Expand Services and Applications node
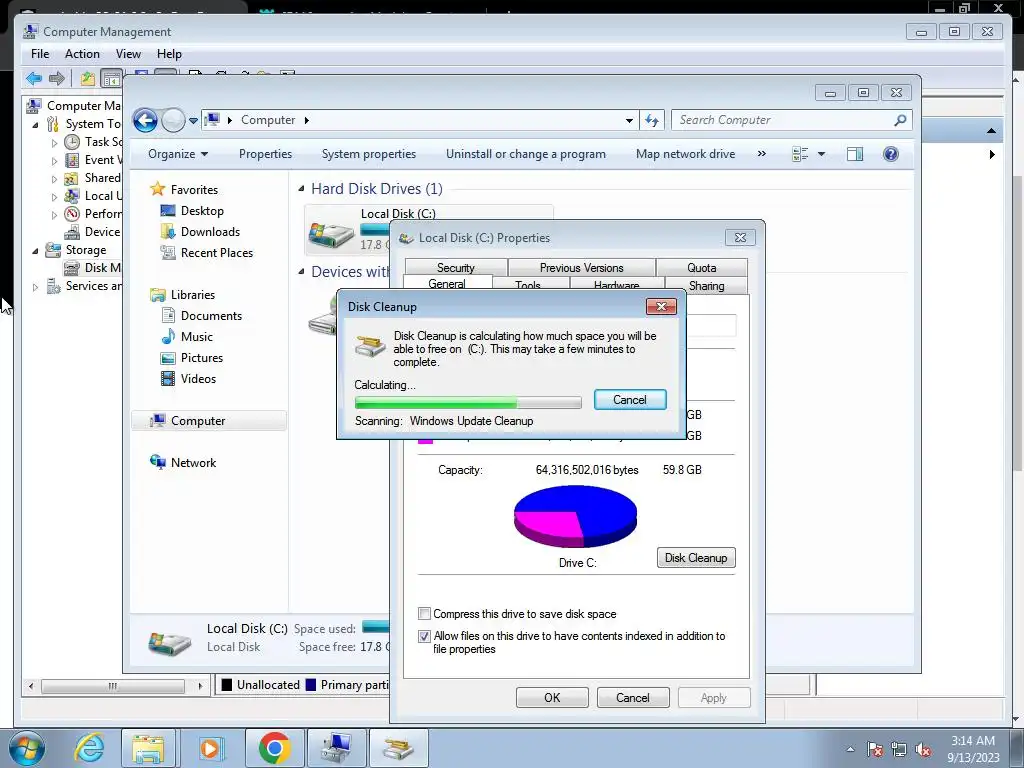1024x768 pixels. click(35, 286)
